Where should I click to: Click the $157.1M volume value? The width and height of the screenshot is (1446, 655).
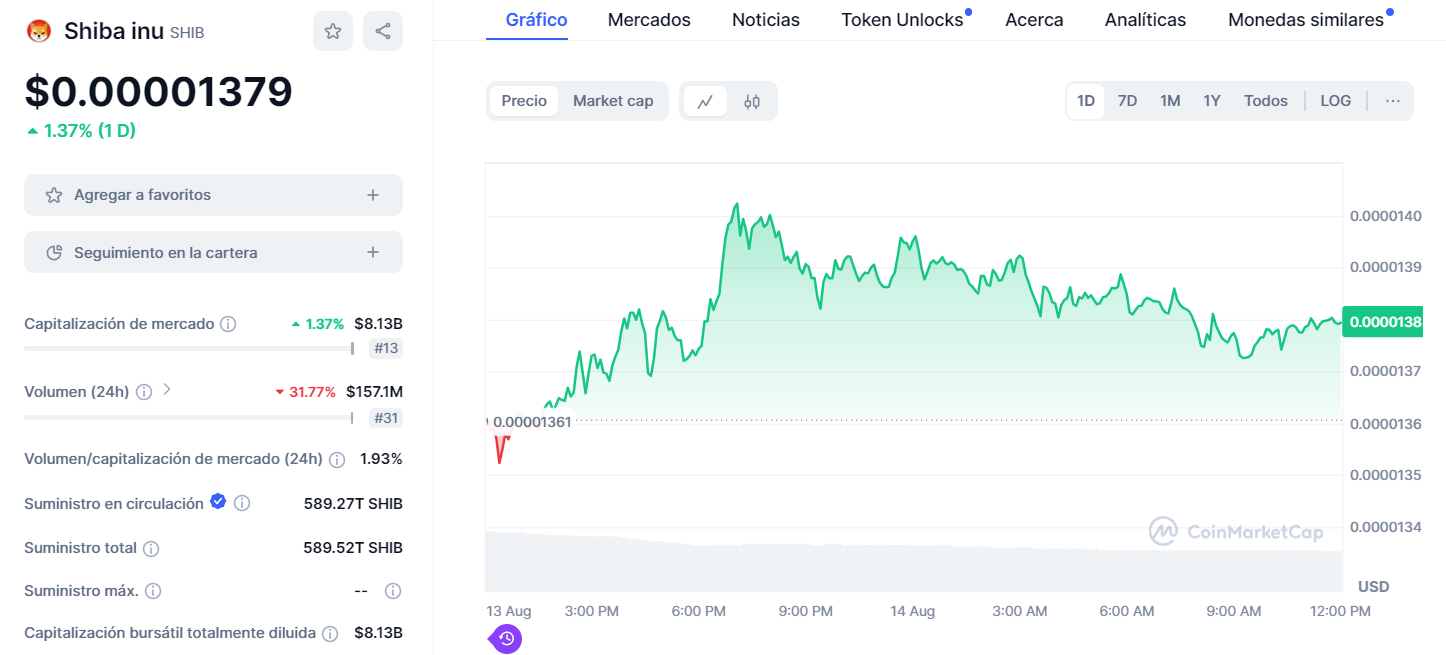374,392
